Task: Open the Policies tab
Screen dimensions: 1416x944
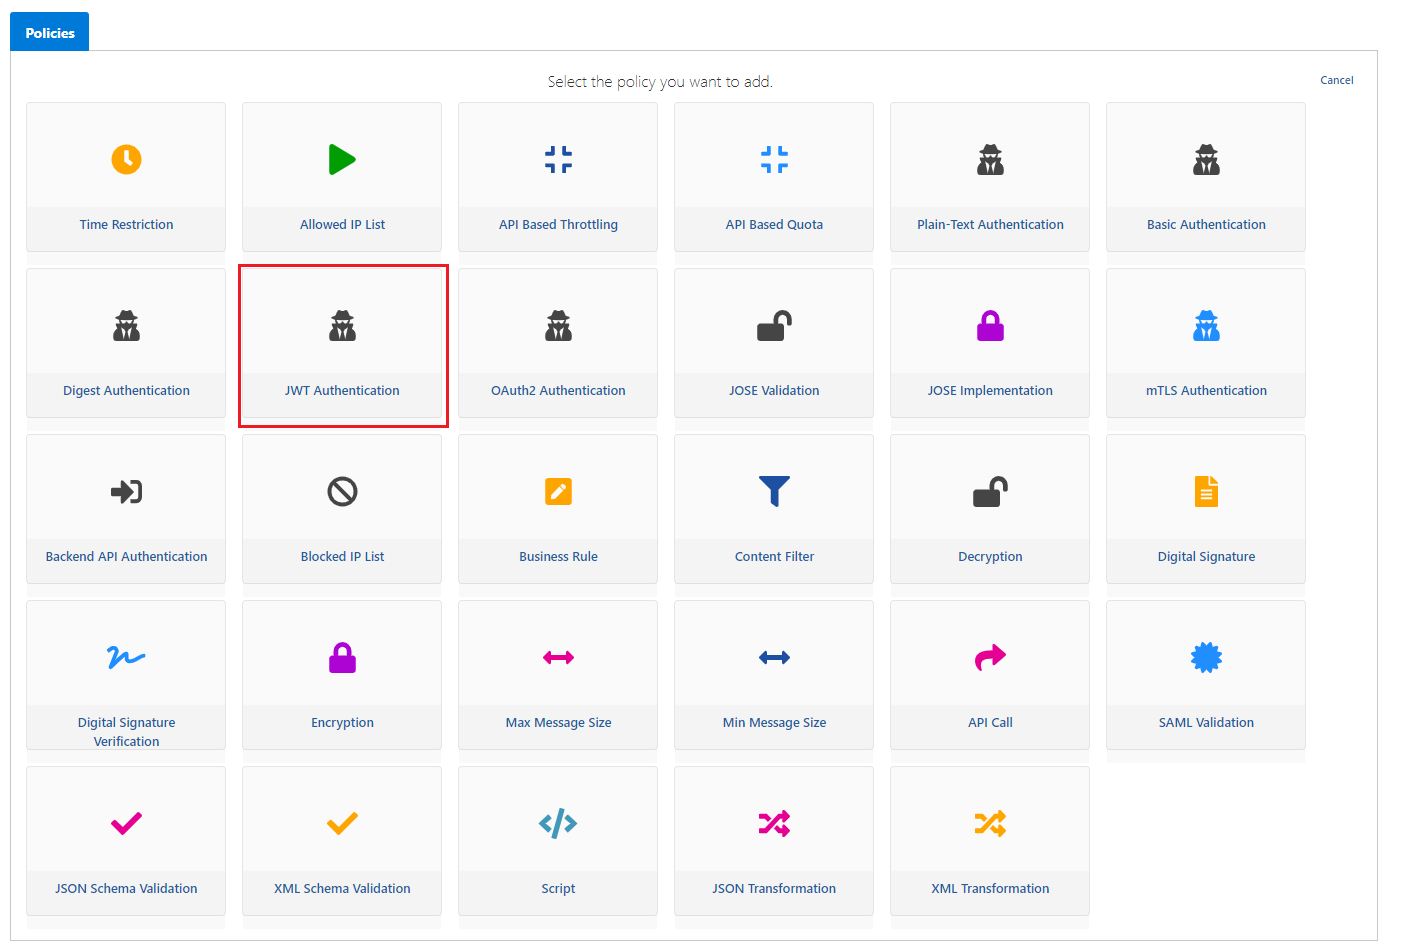Action: 50,33
